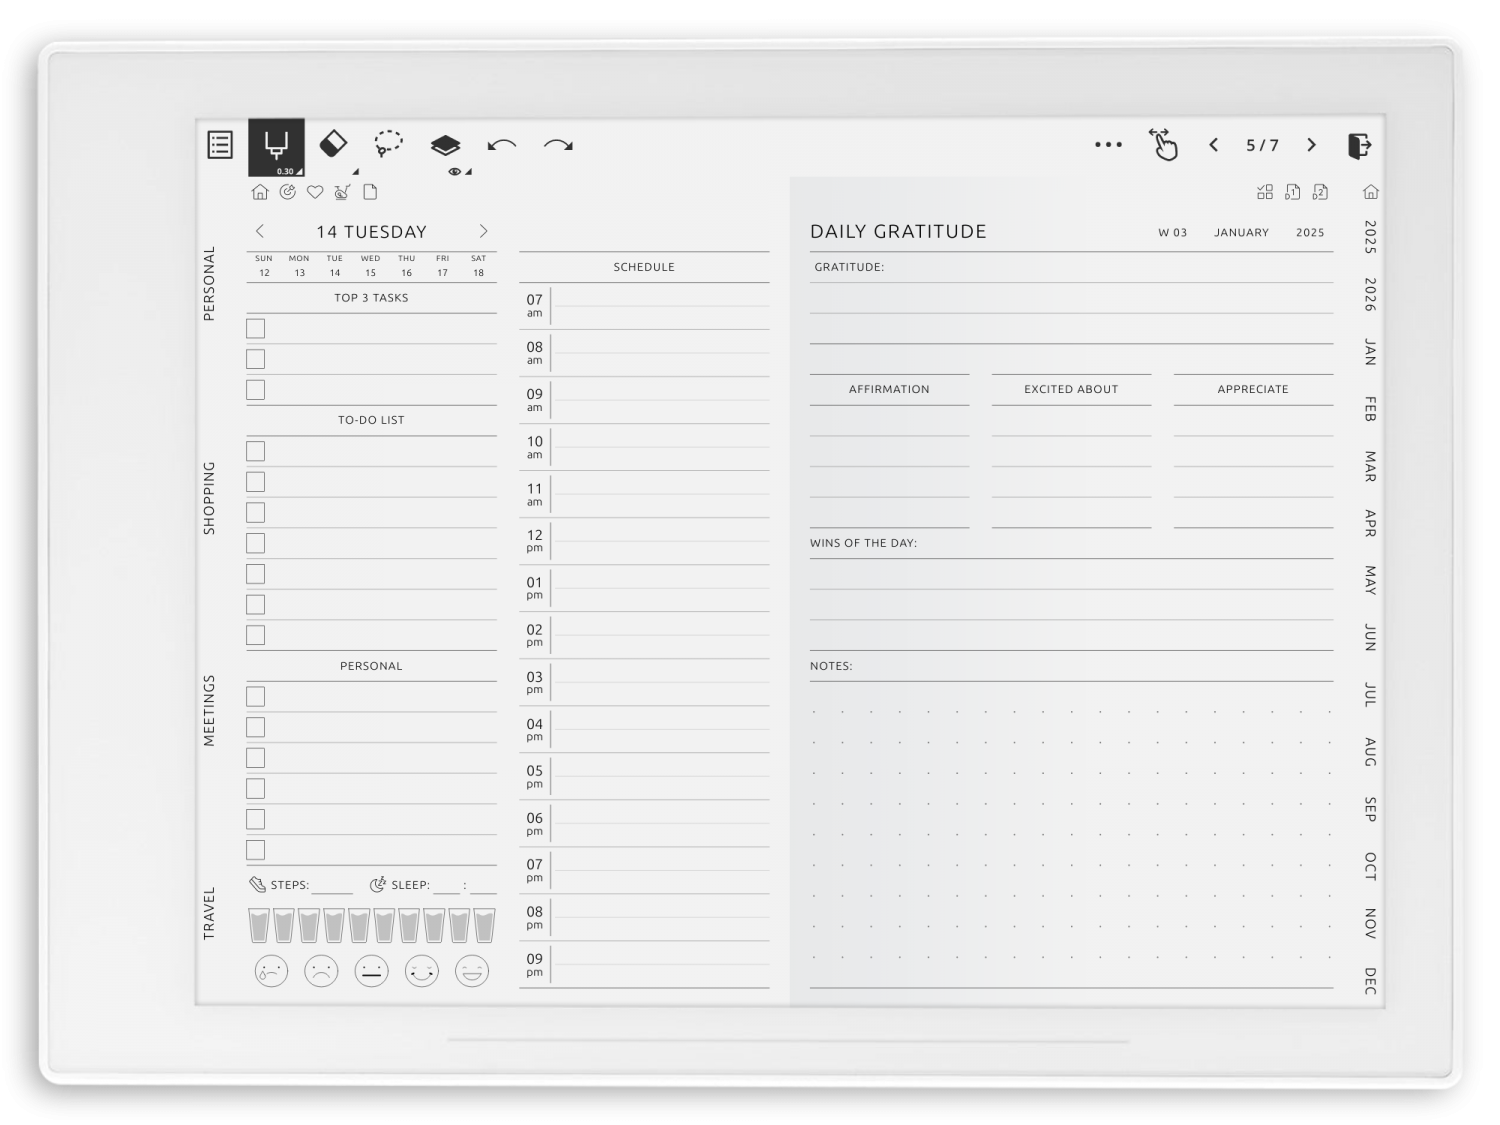1500x1125 pixels.
Task: Mark the first water glass
Action: click(259, 925)
